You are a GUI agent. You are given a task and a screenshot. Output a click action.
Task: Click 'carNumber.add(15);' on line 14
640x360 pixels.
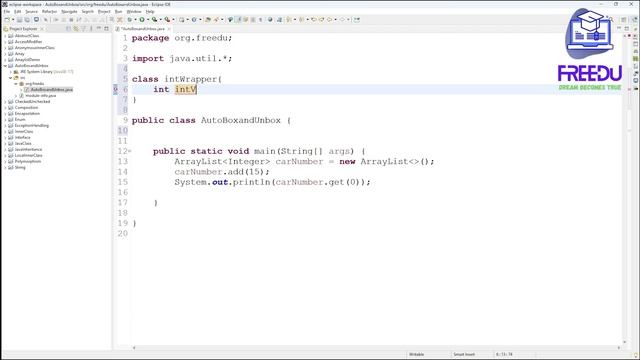(222, 172)
